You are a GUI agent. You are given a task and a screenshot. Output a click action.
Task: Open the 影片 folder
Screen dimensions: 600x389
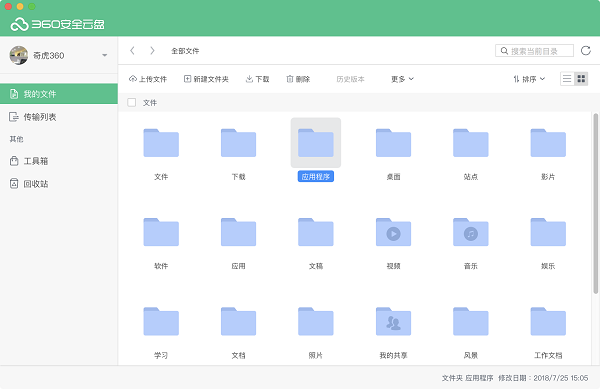pyautogui.click(x=548, y=143)
